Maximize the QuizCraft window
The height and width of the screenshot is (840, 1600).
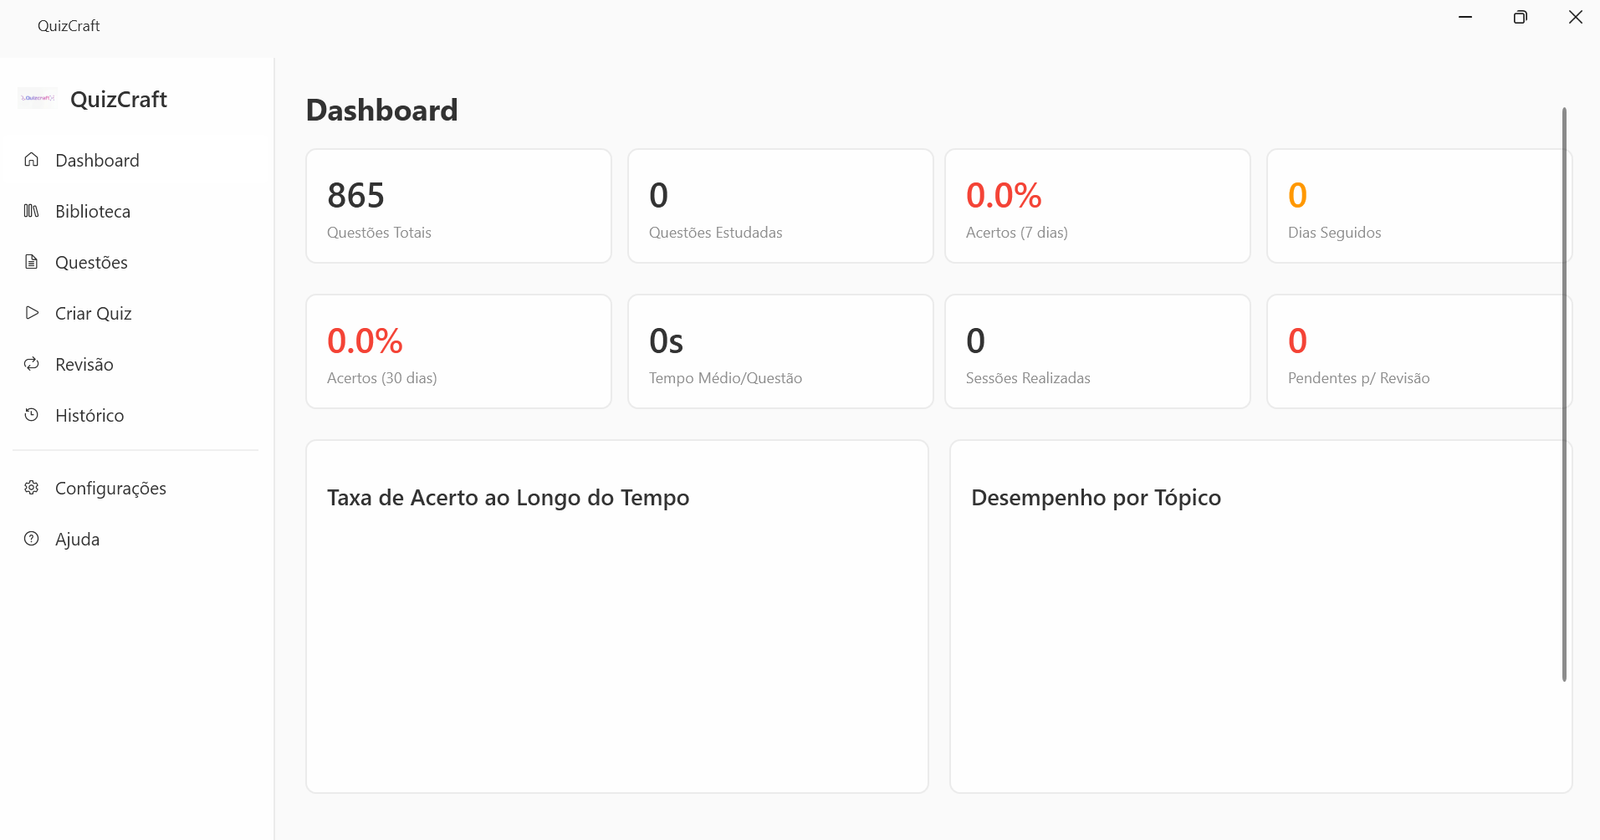click(1520, 17)
